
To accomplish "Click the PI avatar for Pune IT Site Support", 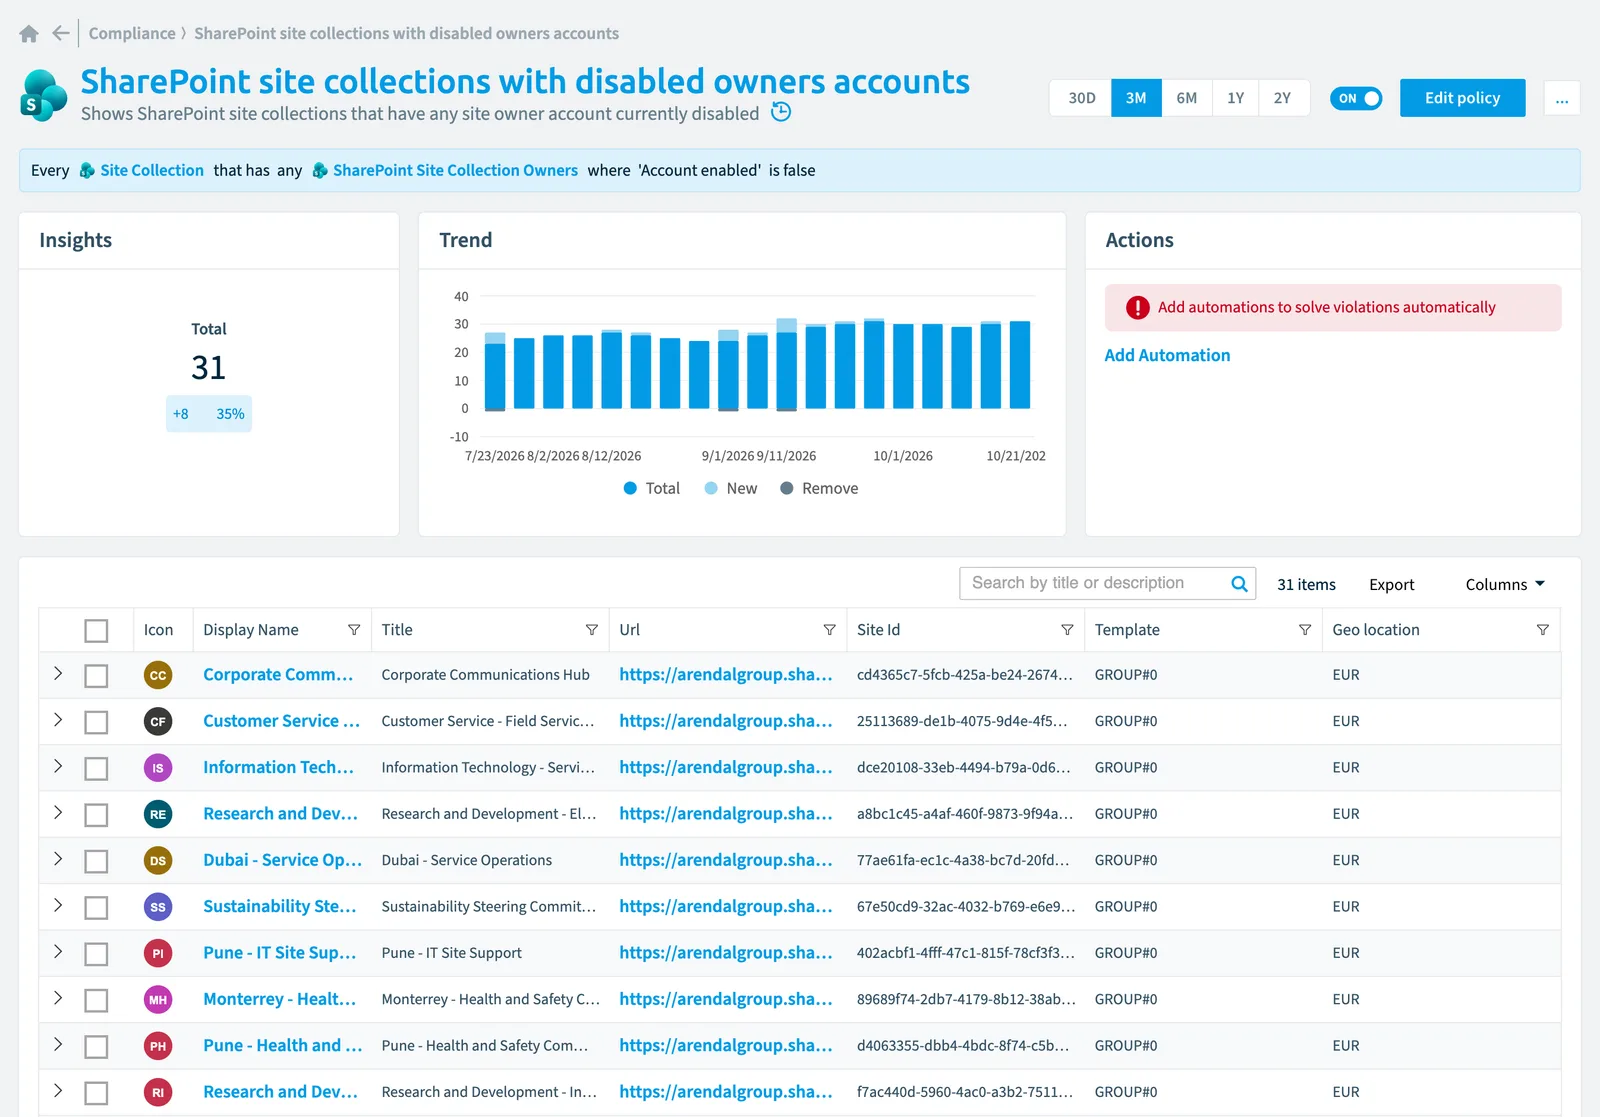I will pyautogui.click(x=158, y=953).
